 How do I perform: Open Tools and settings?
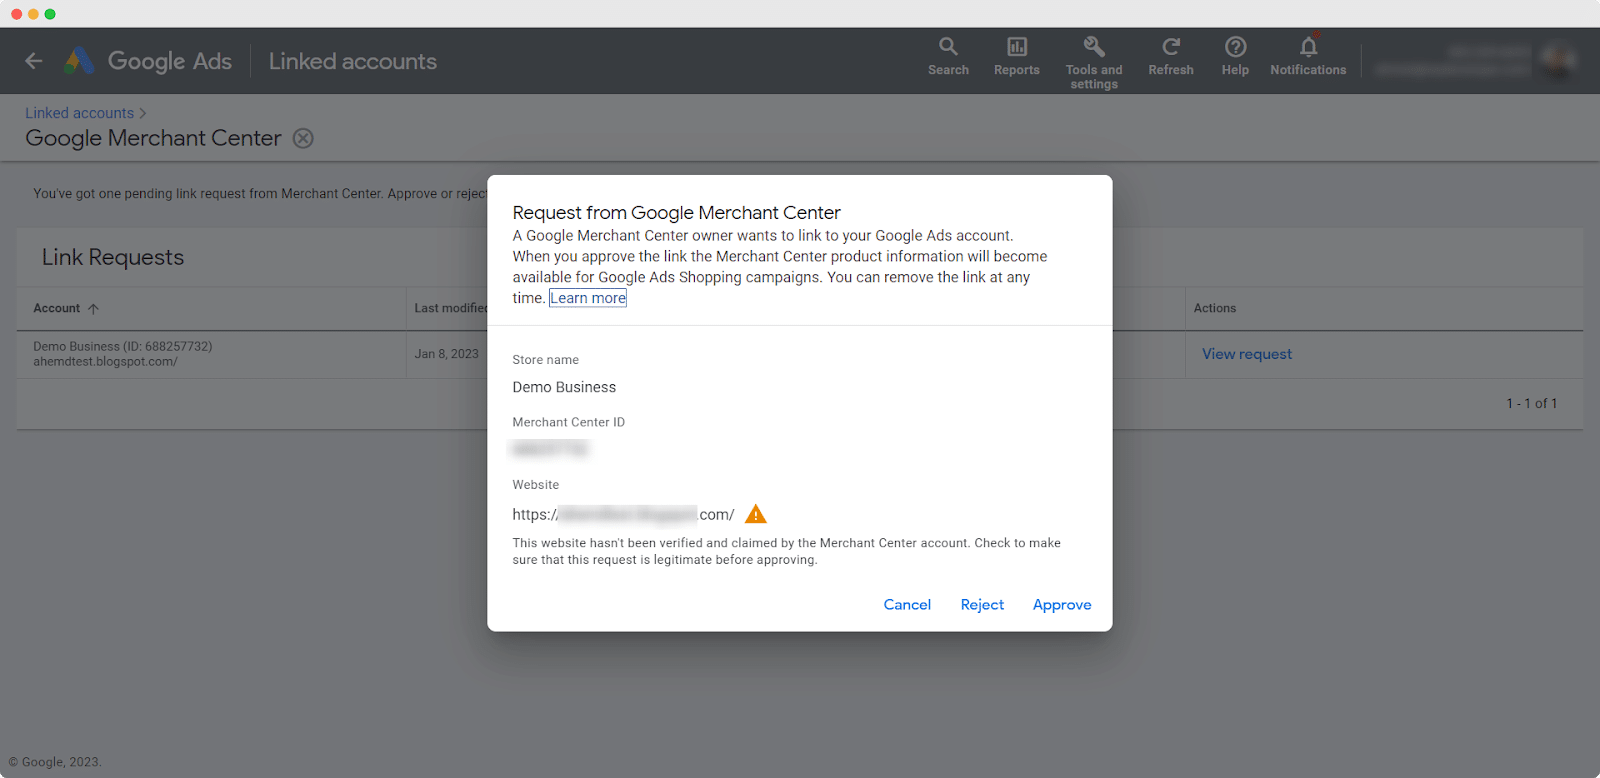(x=1094, y=62)
